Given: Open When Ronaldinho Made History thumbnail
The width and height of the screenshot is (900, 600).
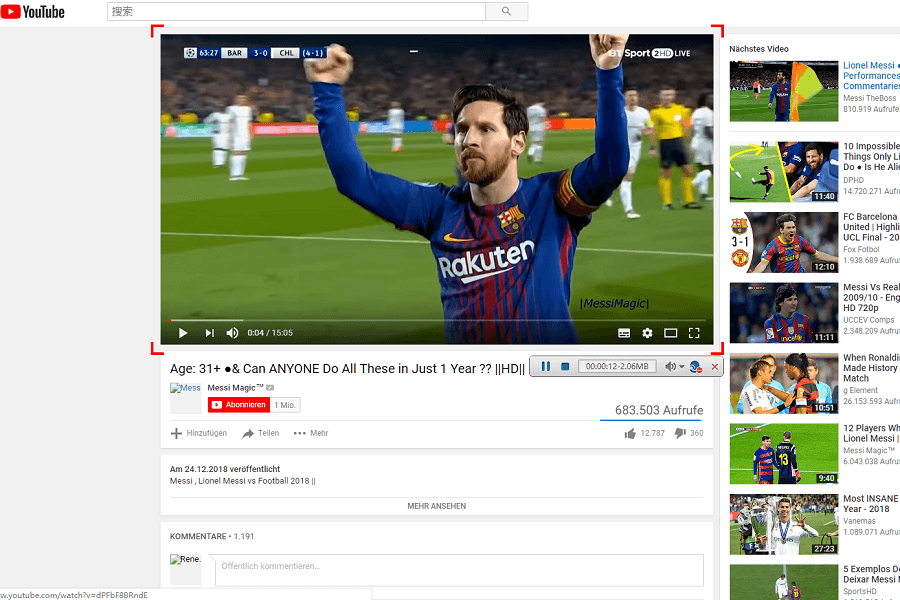Looking at the screenshot, I should (x=783, y=384).
